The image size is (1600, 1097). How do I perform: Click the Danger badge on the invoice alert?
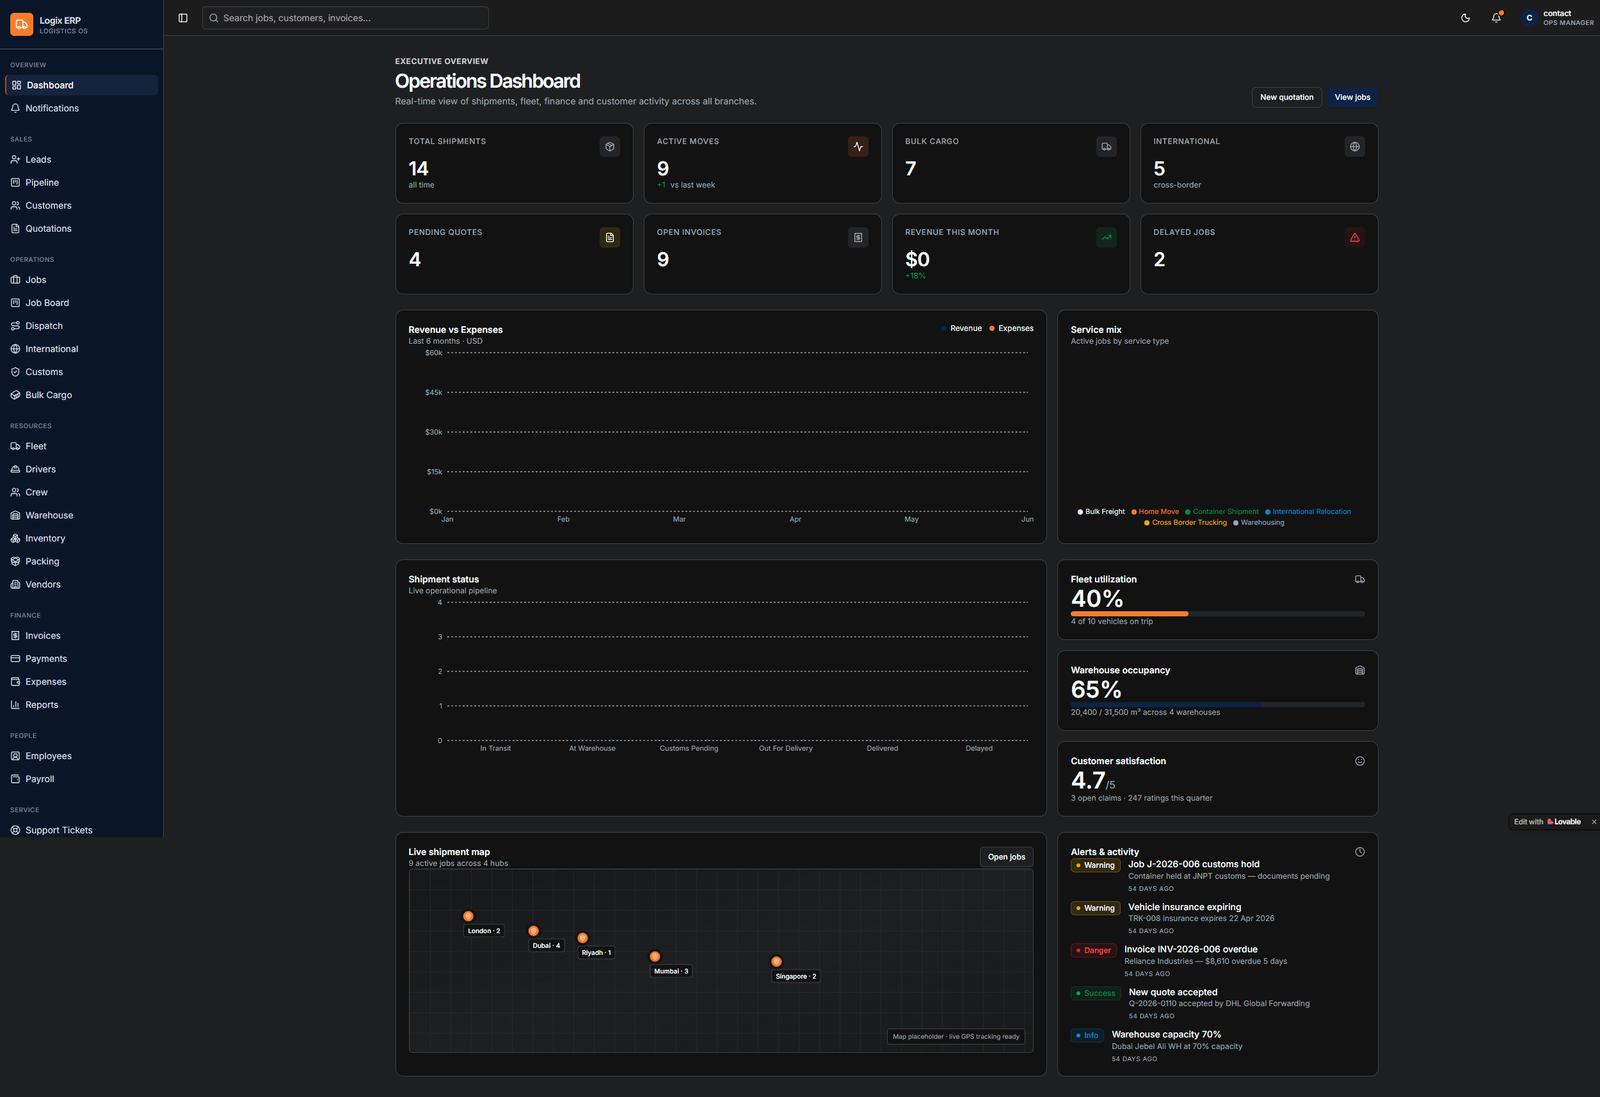coord(1093,951)
